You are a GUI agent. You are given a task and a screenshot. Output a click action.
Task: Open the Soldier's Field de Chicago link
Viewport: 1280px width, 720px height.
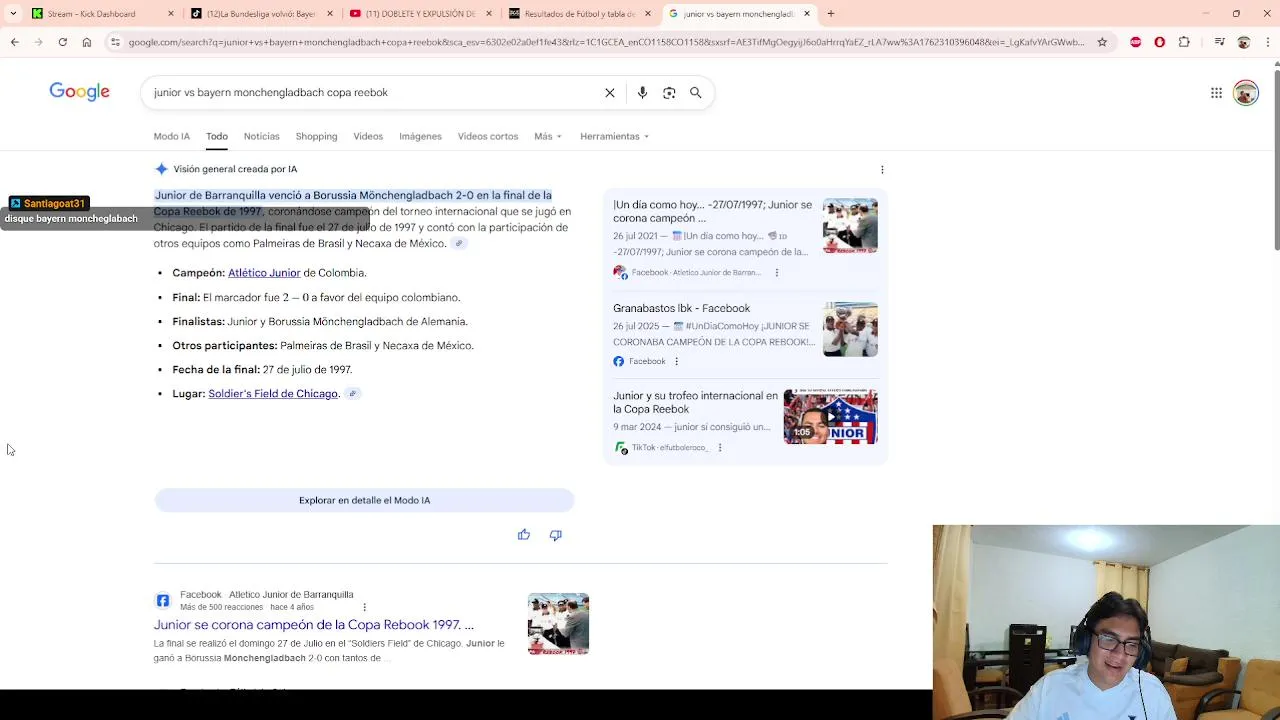coord(273,394)
